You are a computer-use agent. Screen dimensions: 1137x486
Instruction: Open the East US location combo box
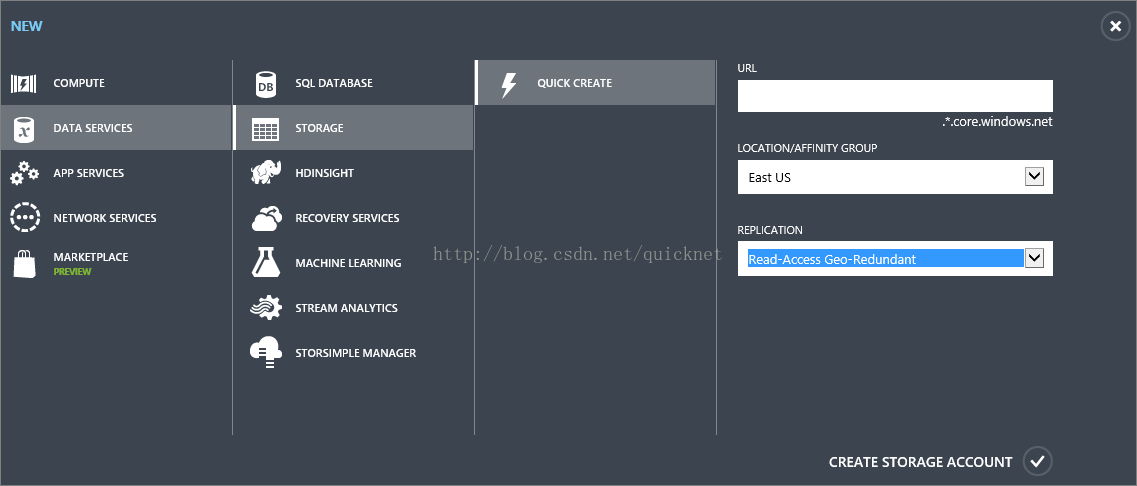pyautogui.click(x=895, y=177)
